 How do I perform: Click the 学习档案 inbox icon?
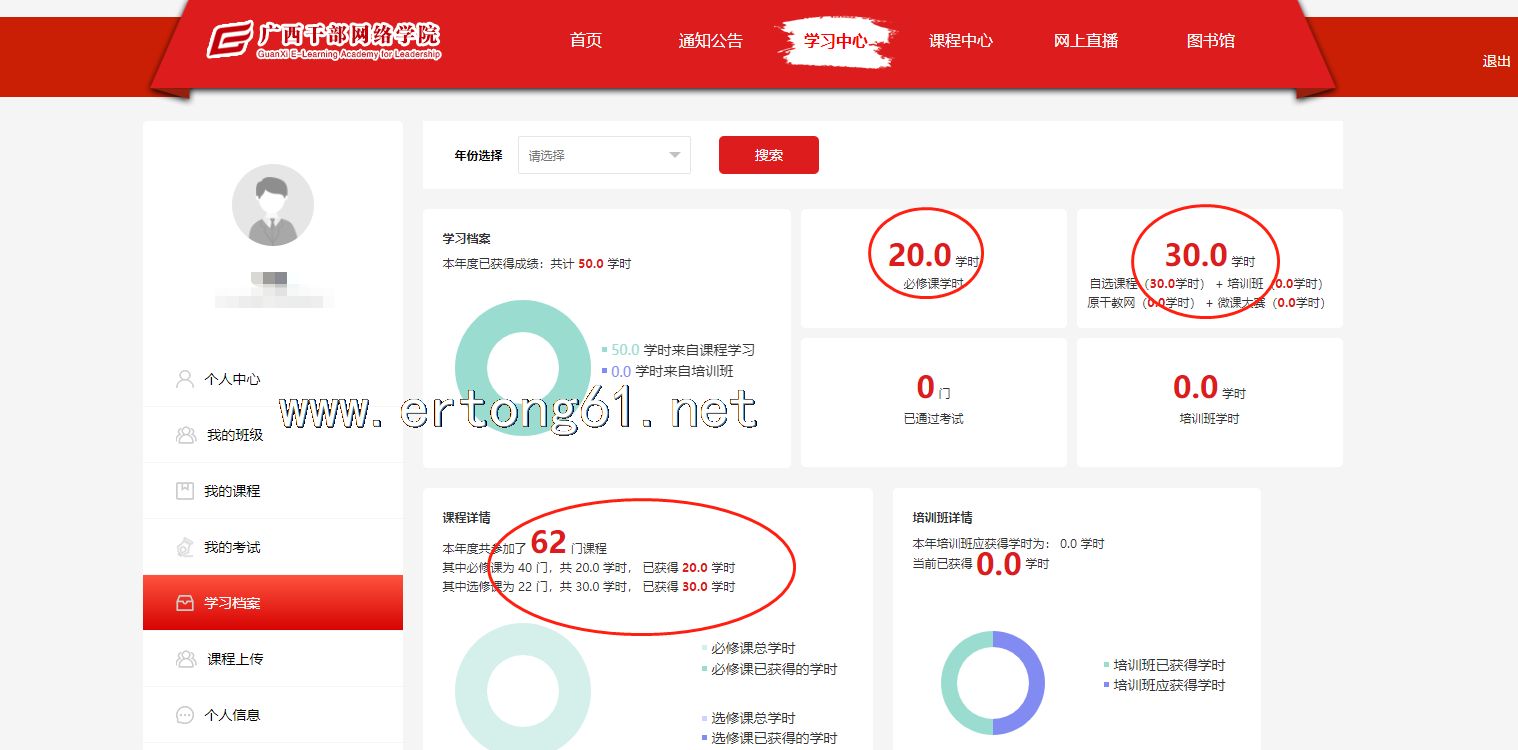pyautogui.click(x=185, y=603)
